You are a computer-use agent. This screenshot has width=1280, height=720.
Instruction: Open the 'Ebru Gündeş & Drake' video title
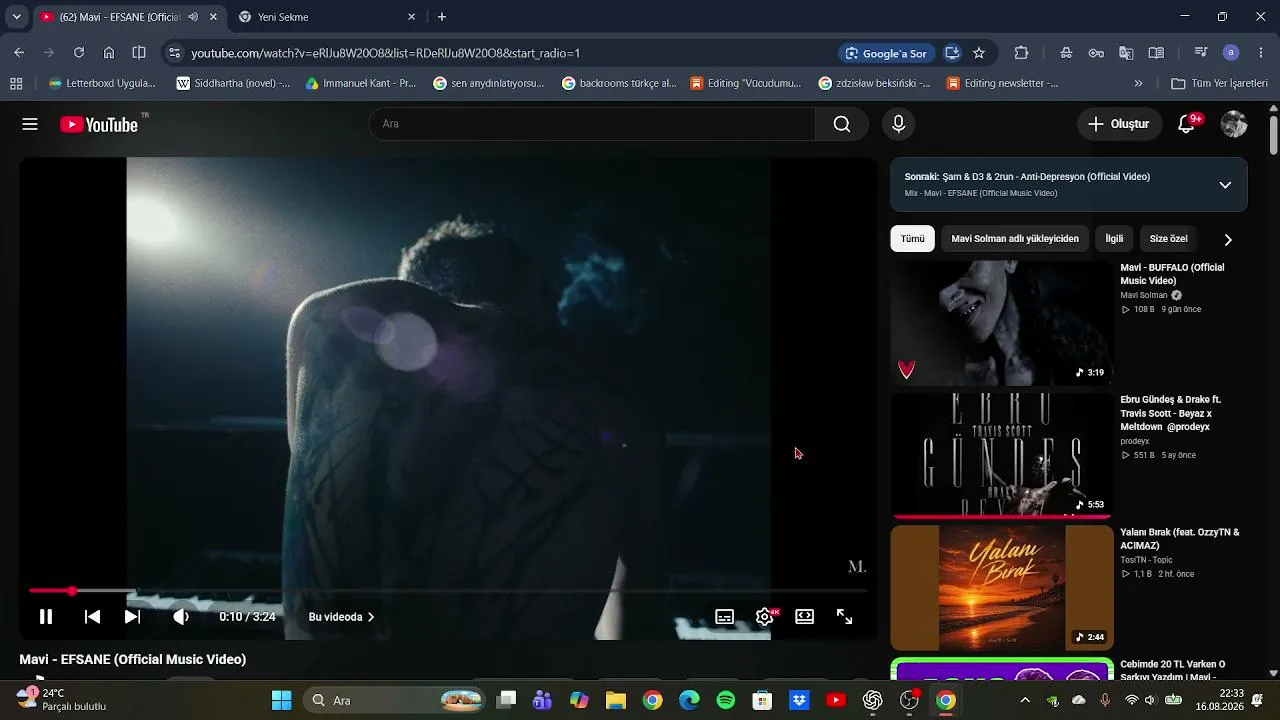(x=1171, y=413)
